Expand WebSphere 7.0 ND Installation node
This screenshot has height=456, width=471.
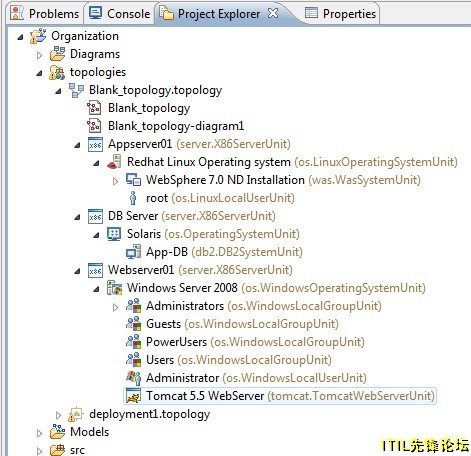[x=115, y=181]
